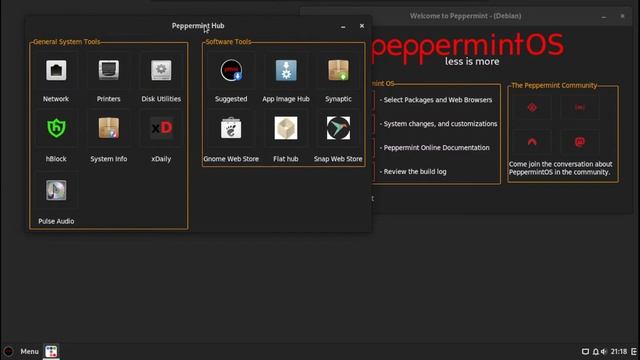Open the Network tool icon
Viewport: 640px width, 360px height.
coord(56,71)
